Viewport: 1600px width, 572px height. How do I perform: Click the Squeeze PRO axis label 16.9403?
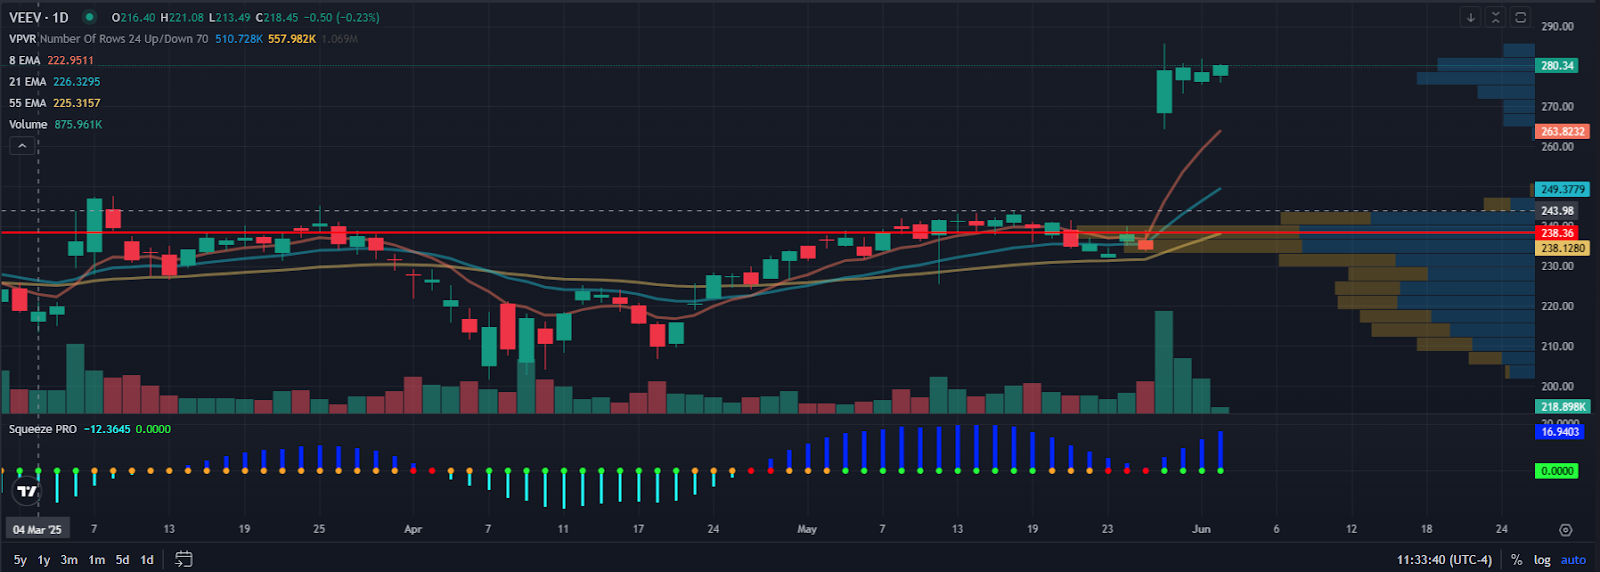[1560, 432]
